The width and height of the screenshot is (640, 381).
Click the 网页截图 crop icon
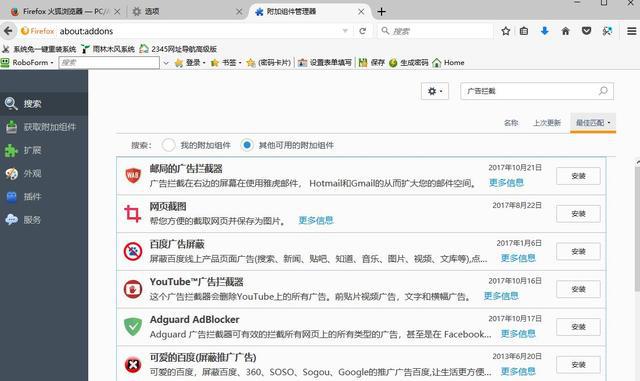[x=133, y=214]
